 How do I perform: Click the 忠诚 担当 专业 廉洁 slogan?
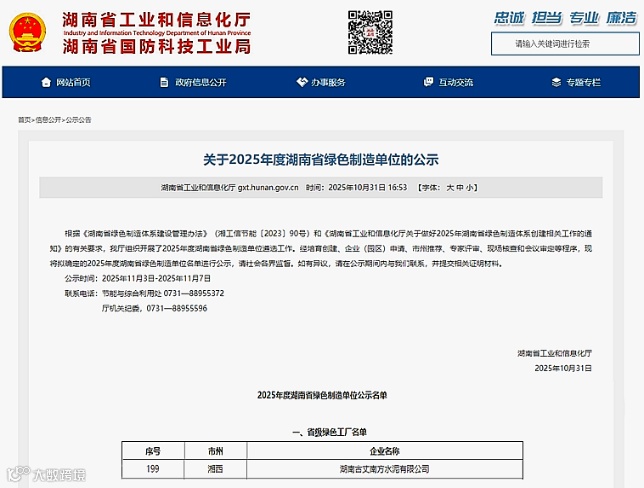coord(565,18)
